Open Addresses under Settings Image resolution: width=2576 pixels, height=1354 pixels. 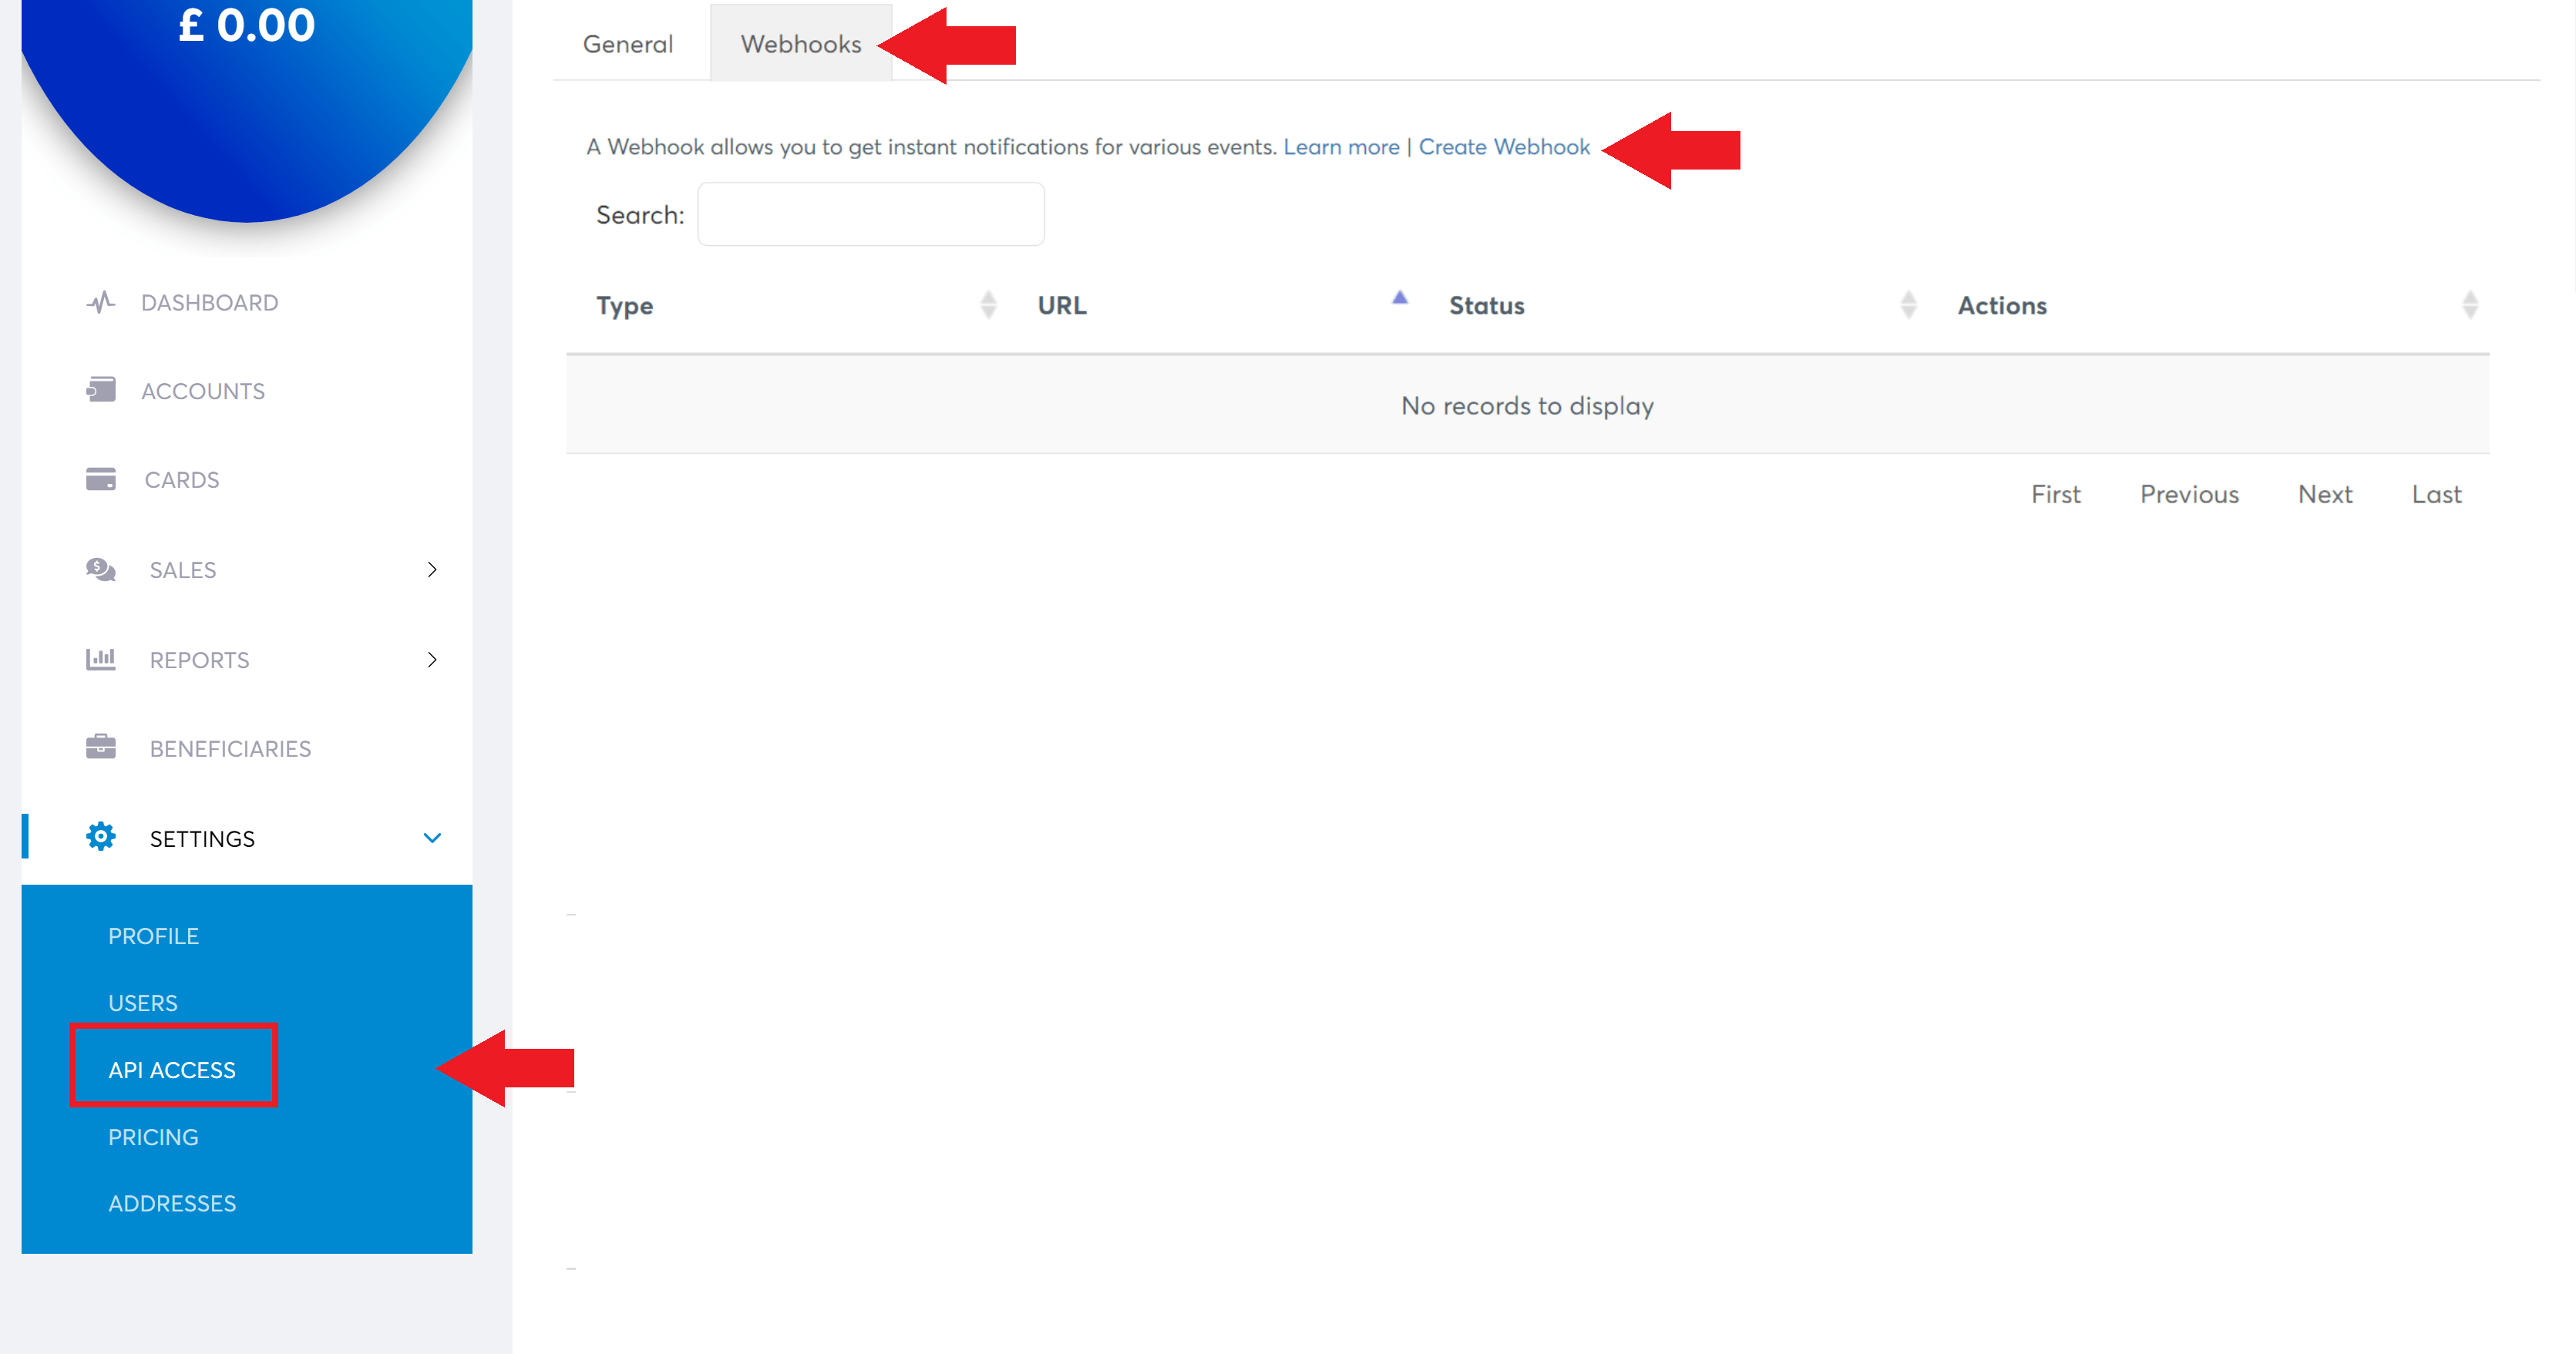coord(172,1203)
